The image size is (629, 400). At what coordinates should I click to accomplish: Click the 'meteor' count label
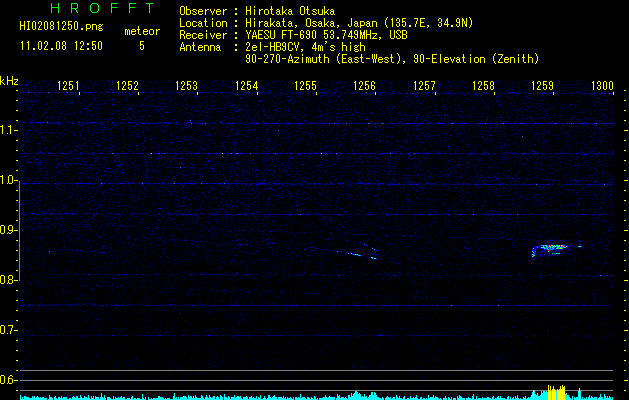pyautogui.click(x=142, y=31)
